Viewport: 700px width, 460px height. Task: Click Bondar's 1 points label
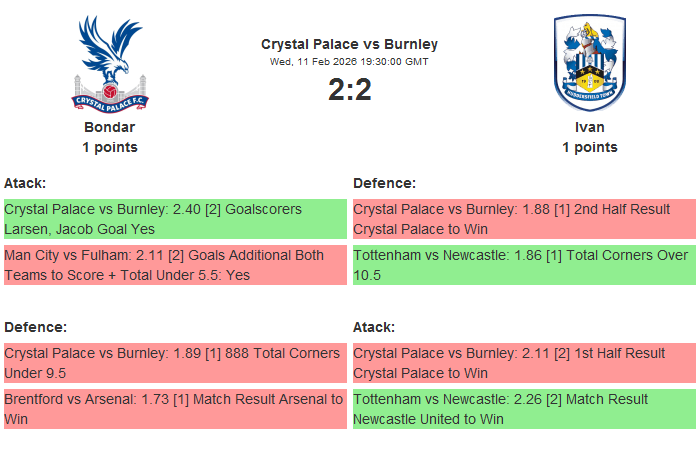(110, 147)
